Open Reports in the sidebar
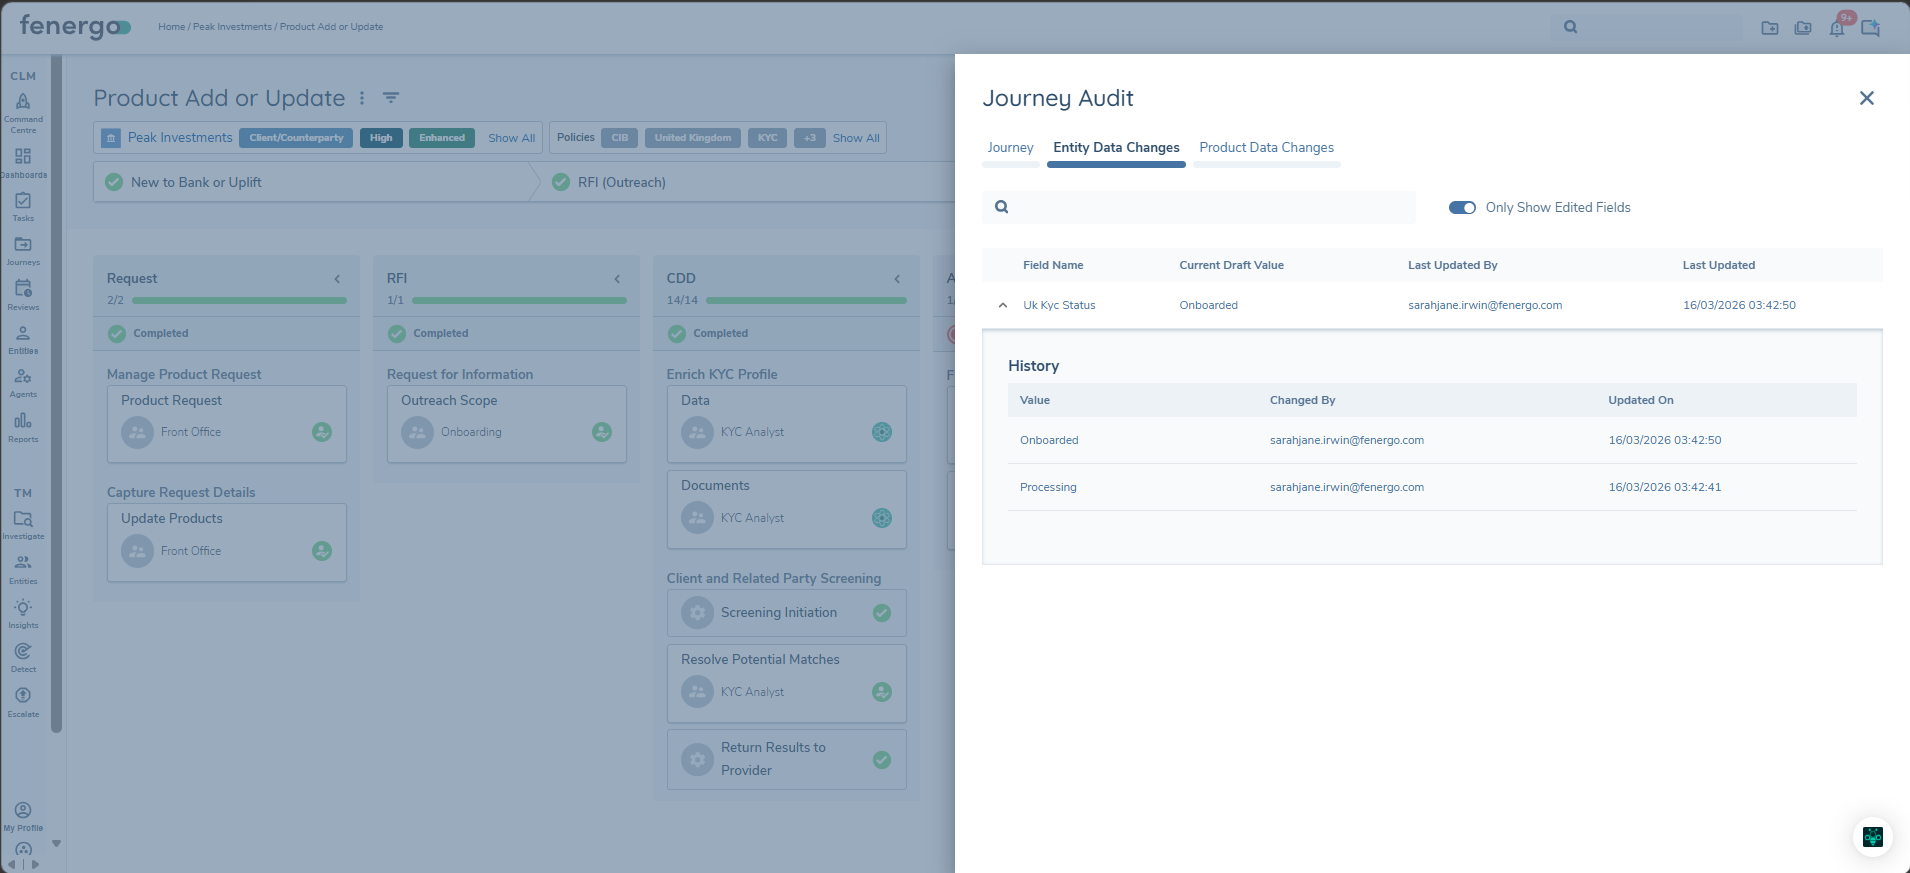Image resolution: width=1910 pixels, height=873 pixels. tap(23, 427)
